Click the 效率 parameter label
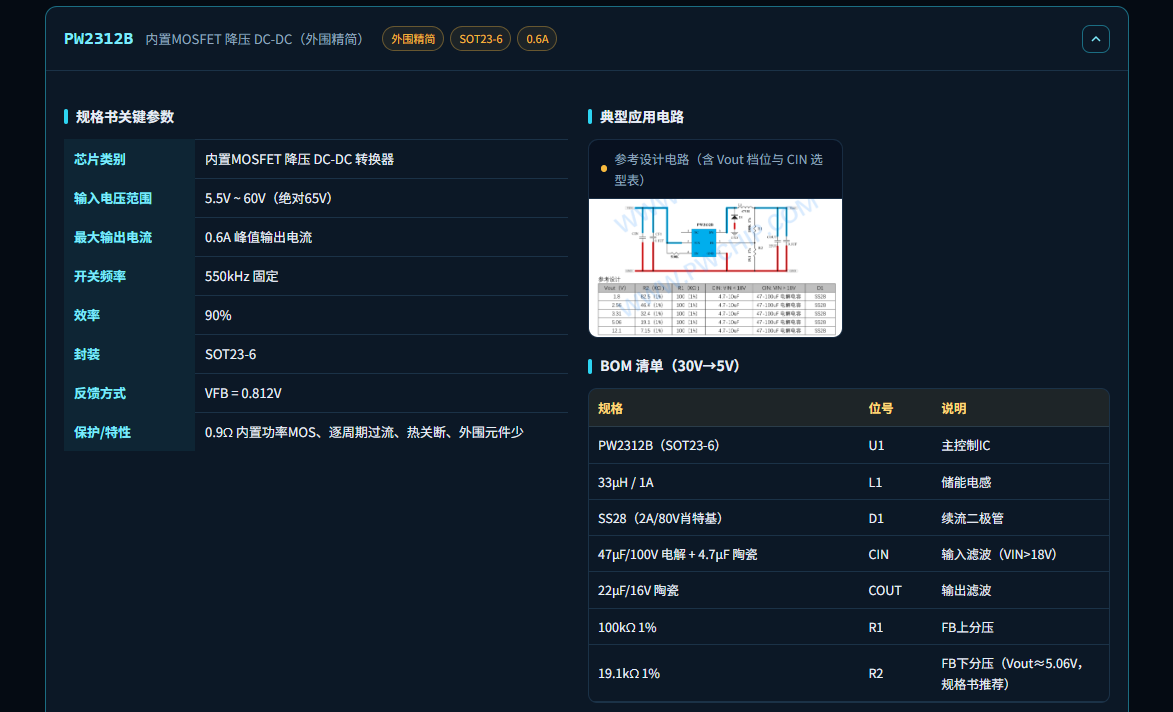 coord(87,315)
